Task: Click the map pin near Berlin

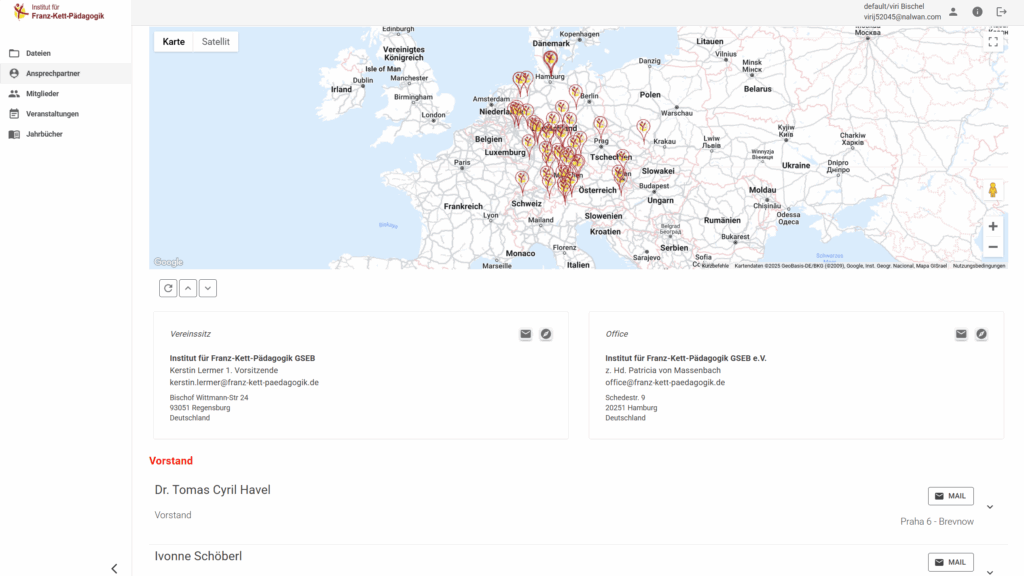Action: [575, 94]
